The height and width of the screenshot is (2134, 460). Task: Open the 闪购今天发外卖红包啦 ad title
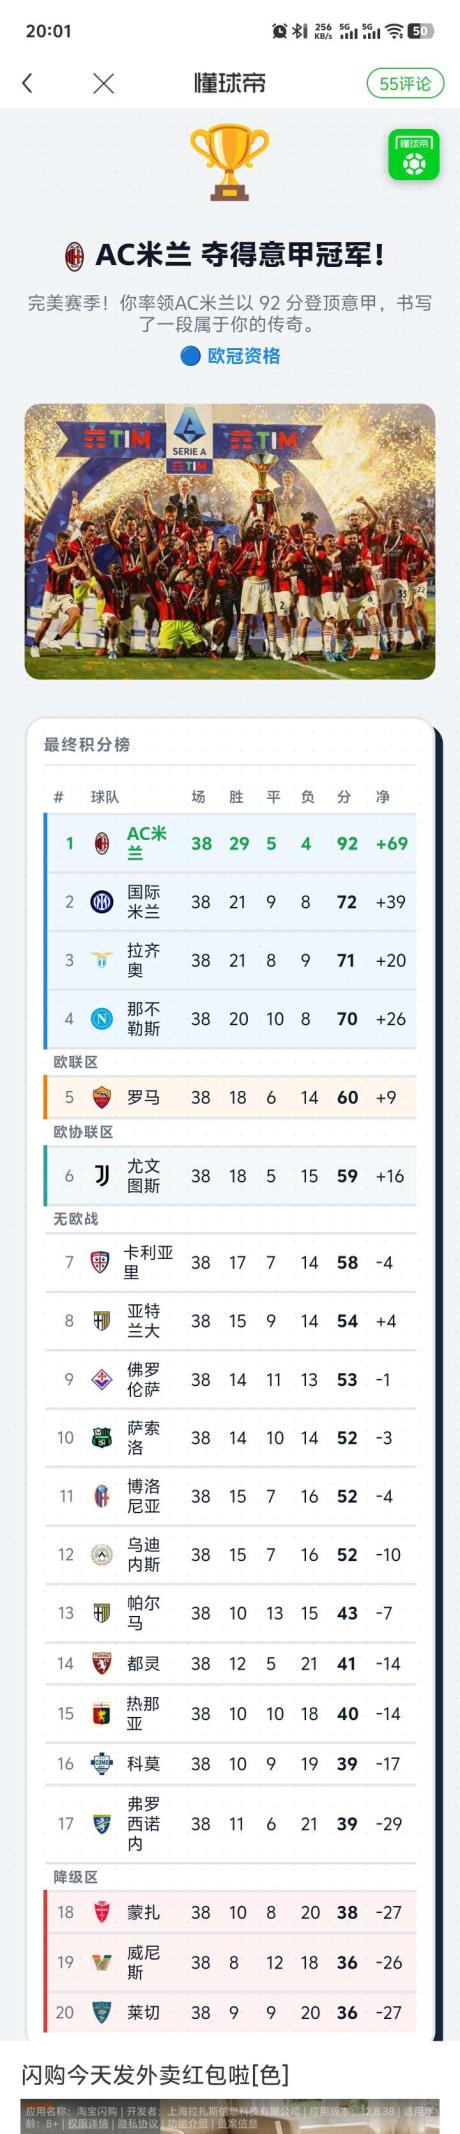155,2075
